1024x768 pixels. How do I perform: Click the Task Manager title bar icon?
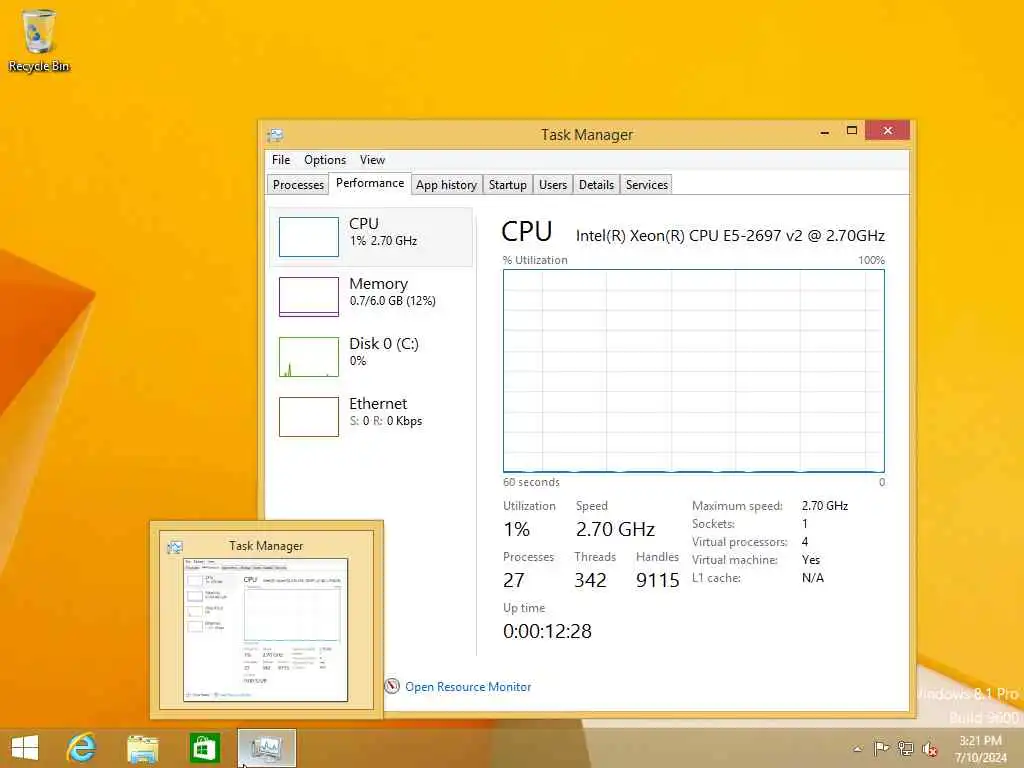click(275, 135)
